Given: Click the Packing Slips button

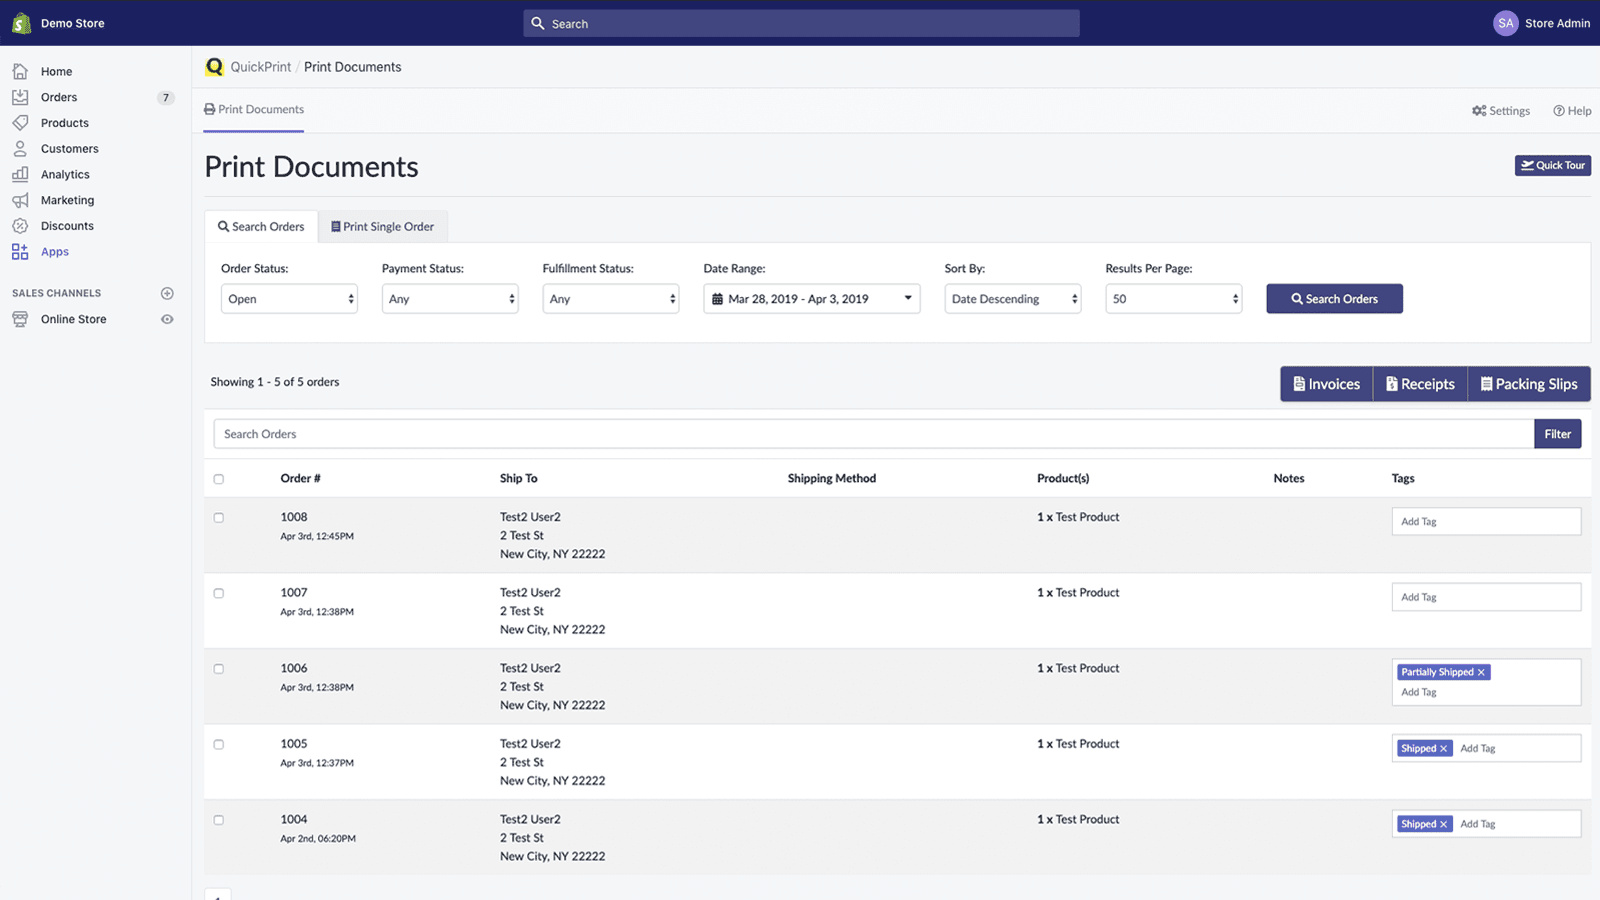Looking at the screenshot, I should coord(1528,383).
